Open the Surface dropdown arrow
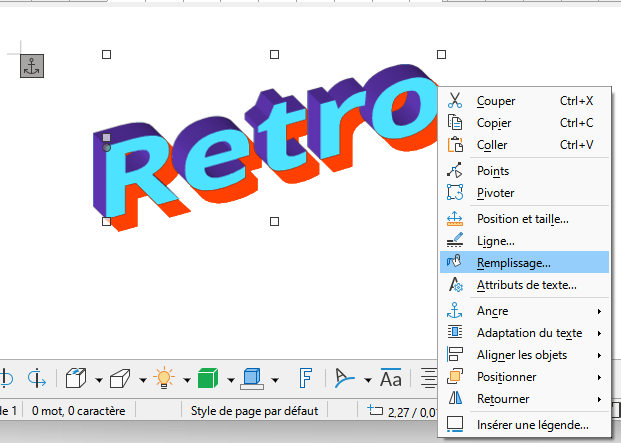The height and width of the screenshot is (443, 621). tap(231, 380)
